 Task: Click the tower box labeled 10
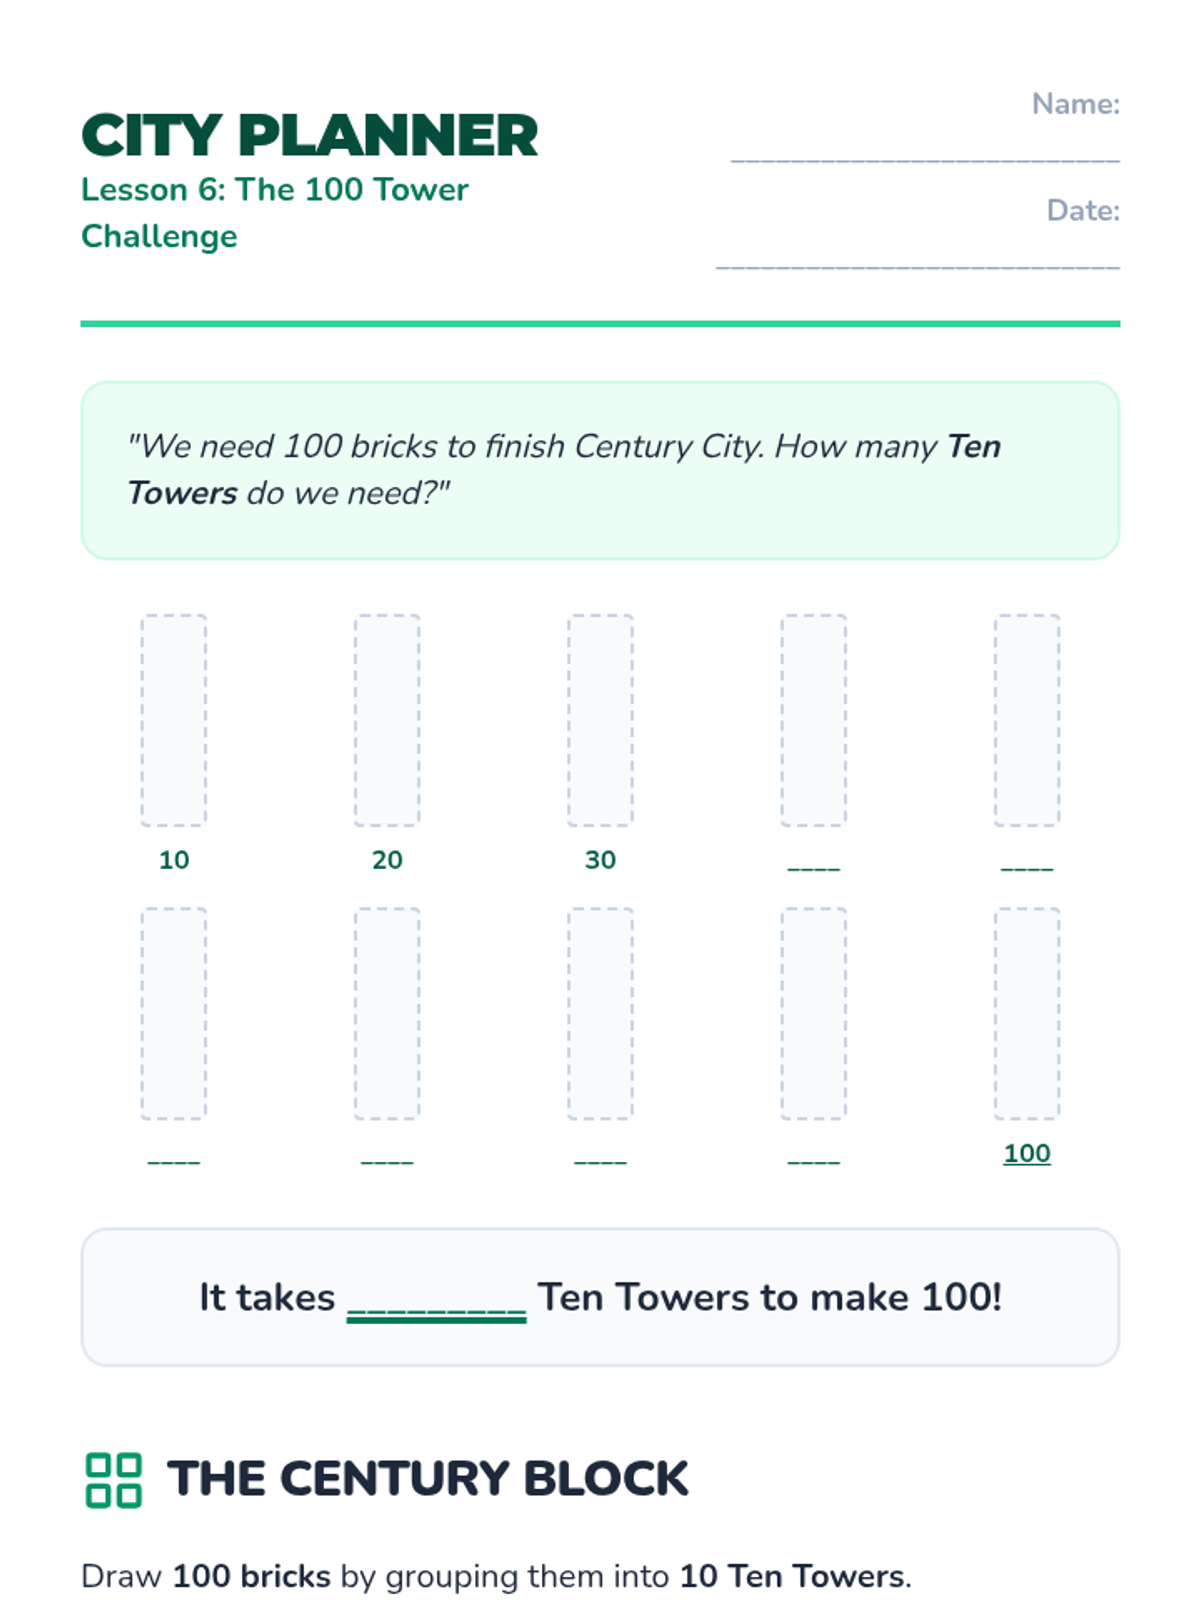coord(174,720)
